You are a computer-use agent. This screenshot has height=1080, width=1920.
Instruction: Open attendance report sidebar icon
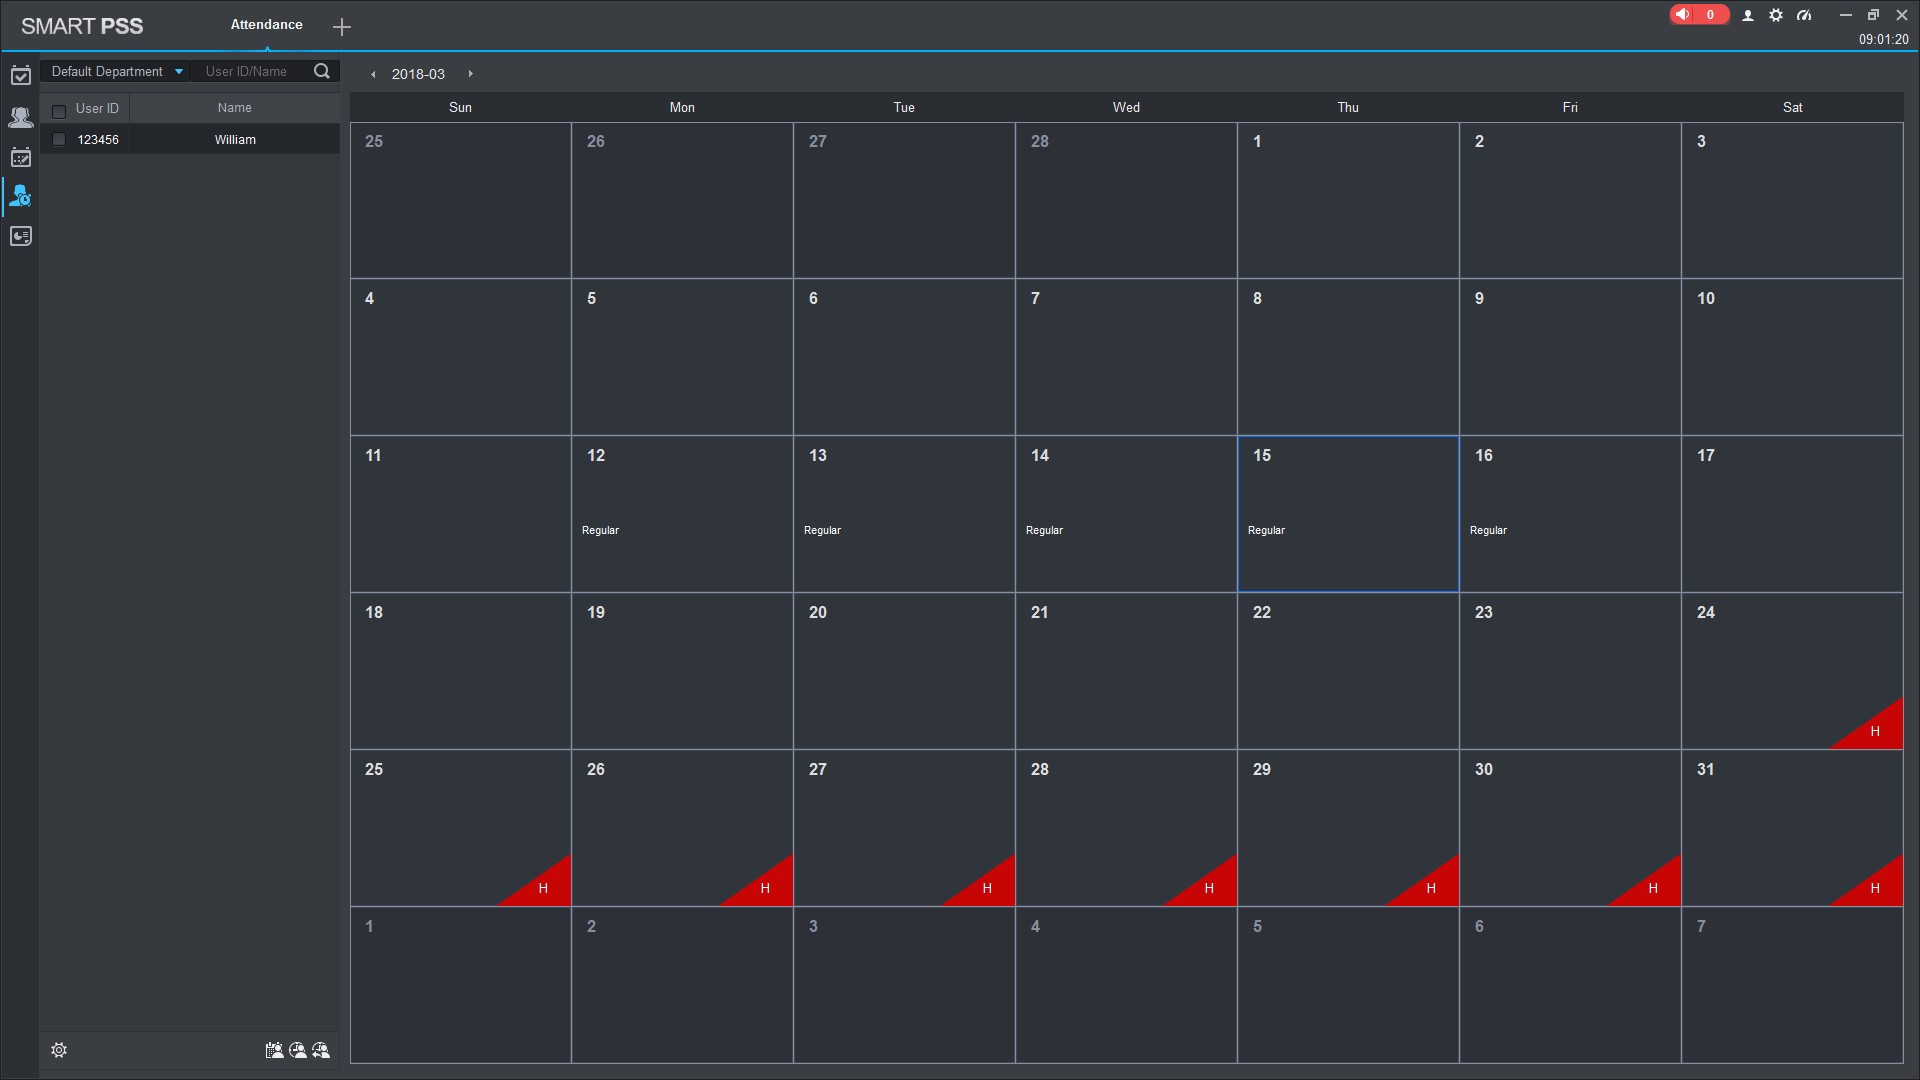[x=20, y=237]
